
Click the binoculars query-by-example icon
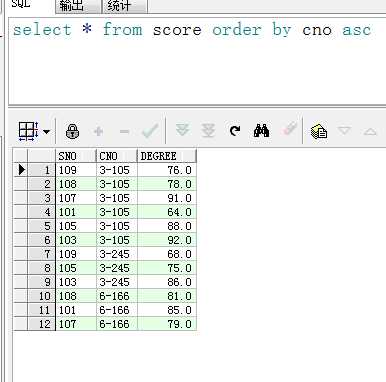[x=261, y=130]
